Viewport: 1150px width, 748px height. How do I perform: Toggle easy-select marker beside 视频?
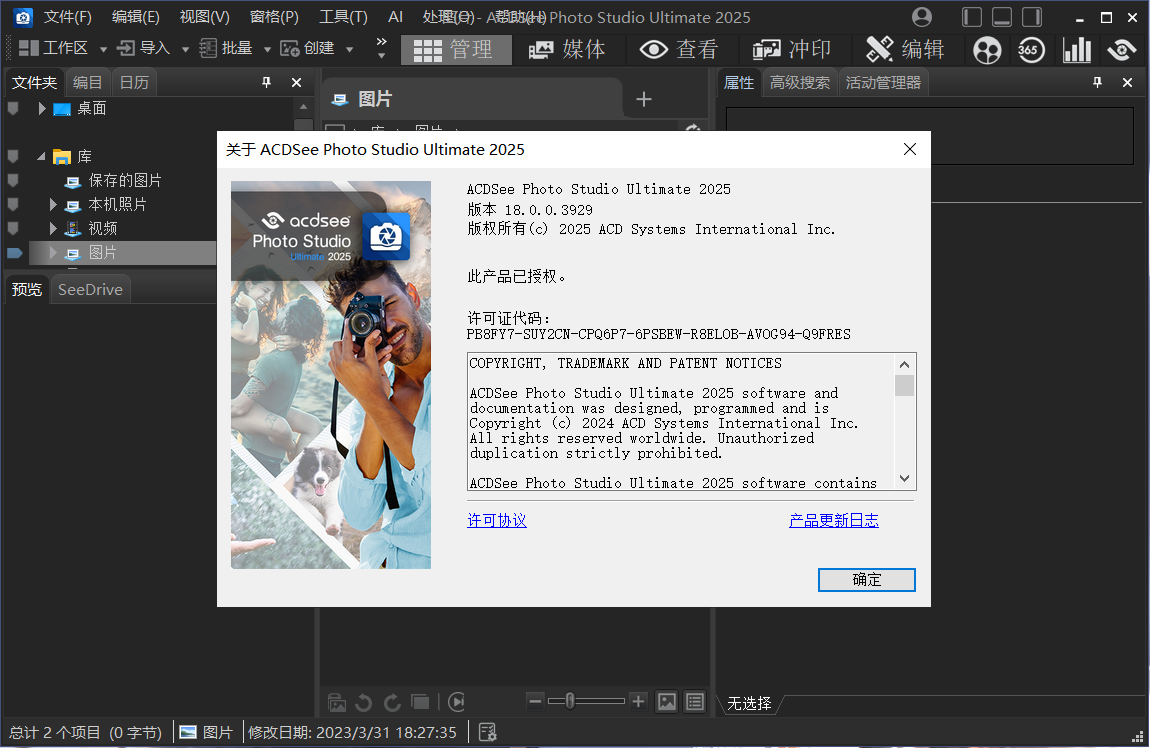[x=13, y=229]
